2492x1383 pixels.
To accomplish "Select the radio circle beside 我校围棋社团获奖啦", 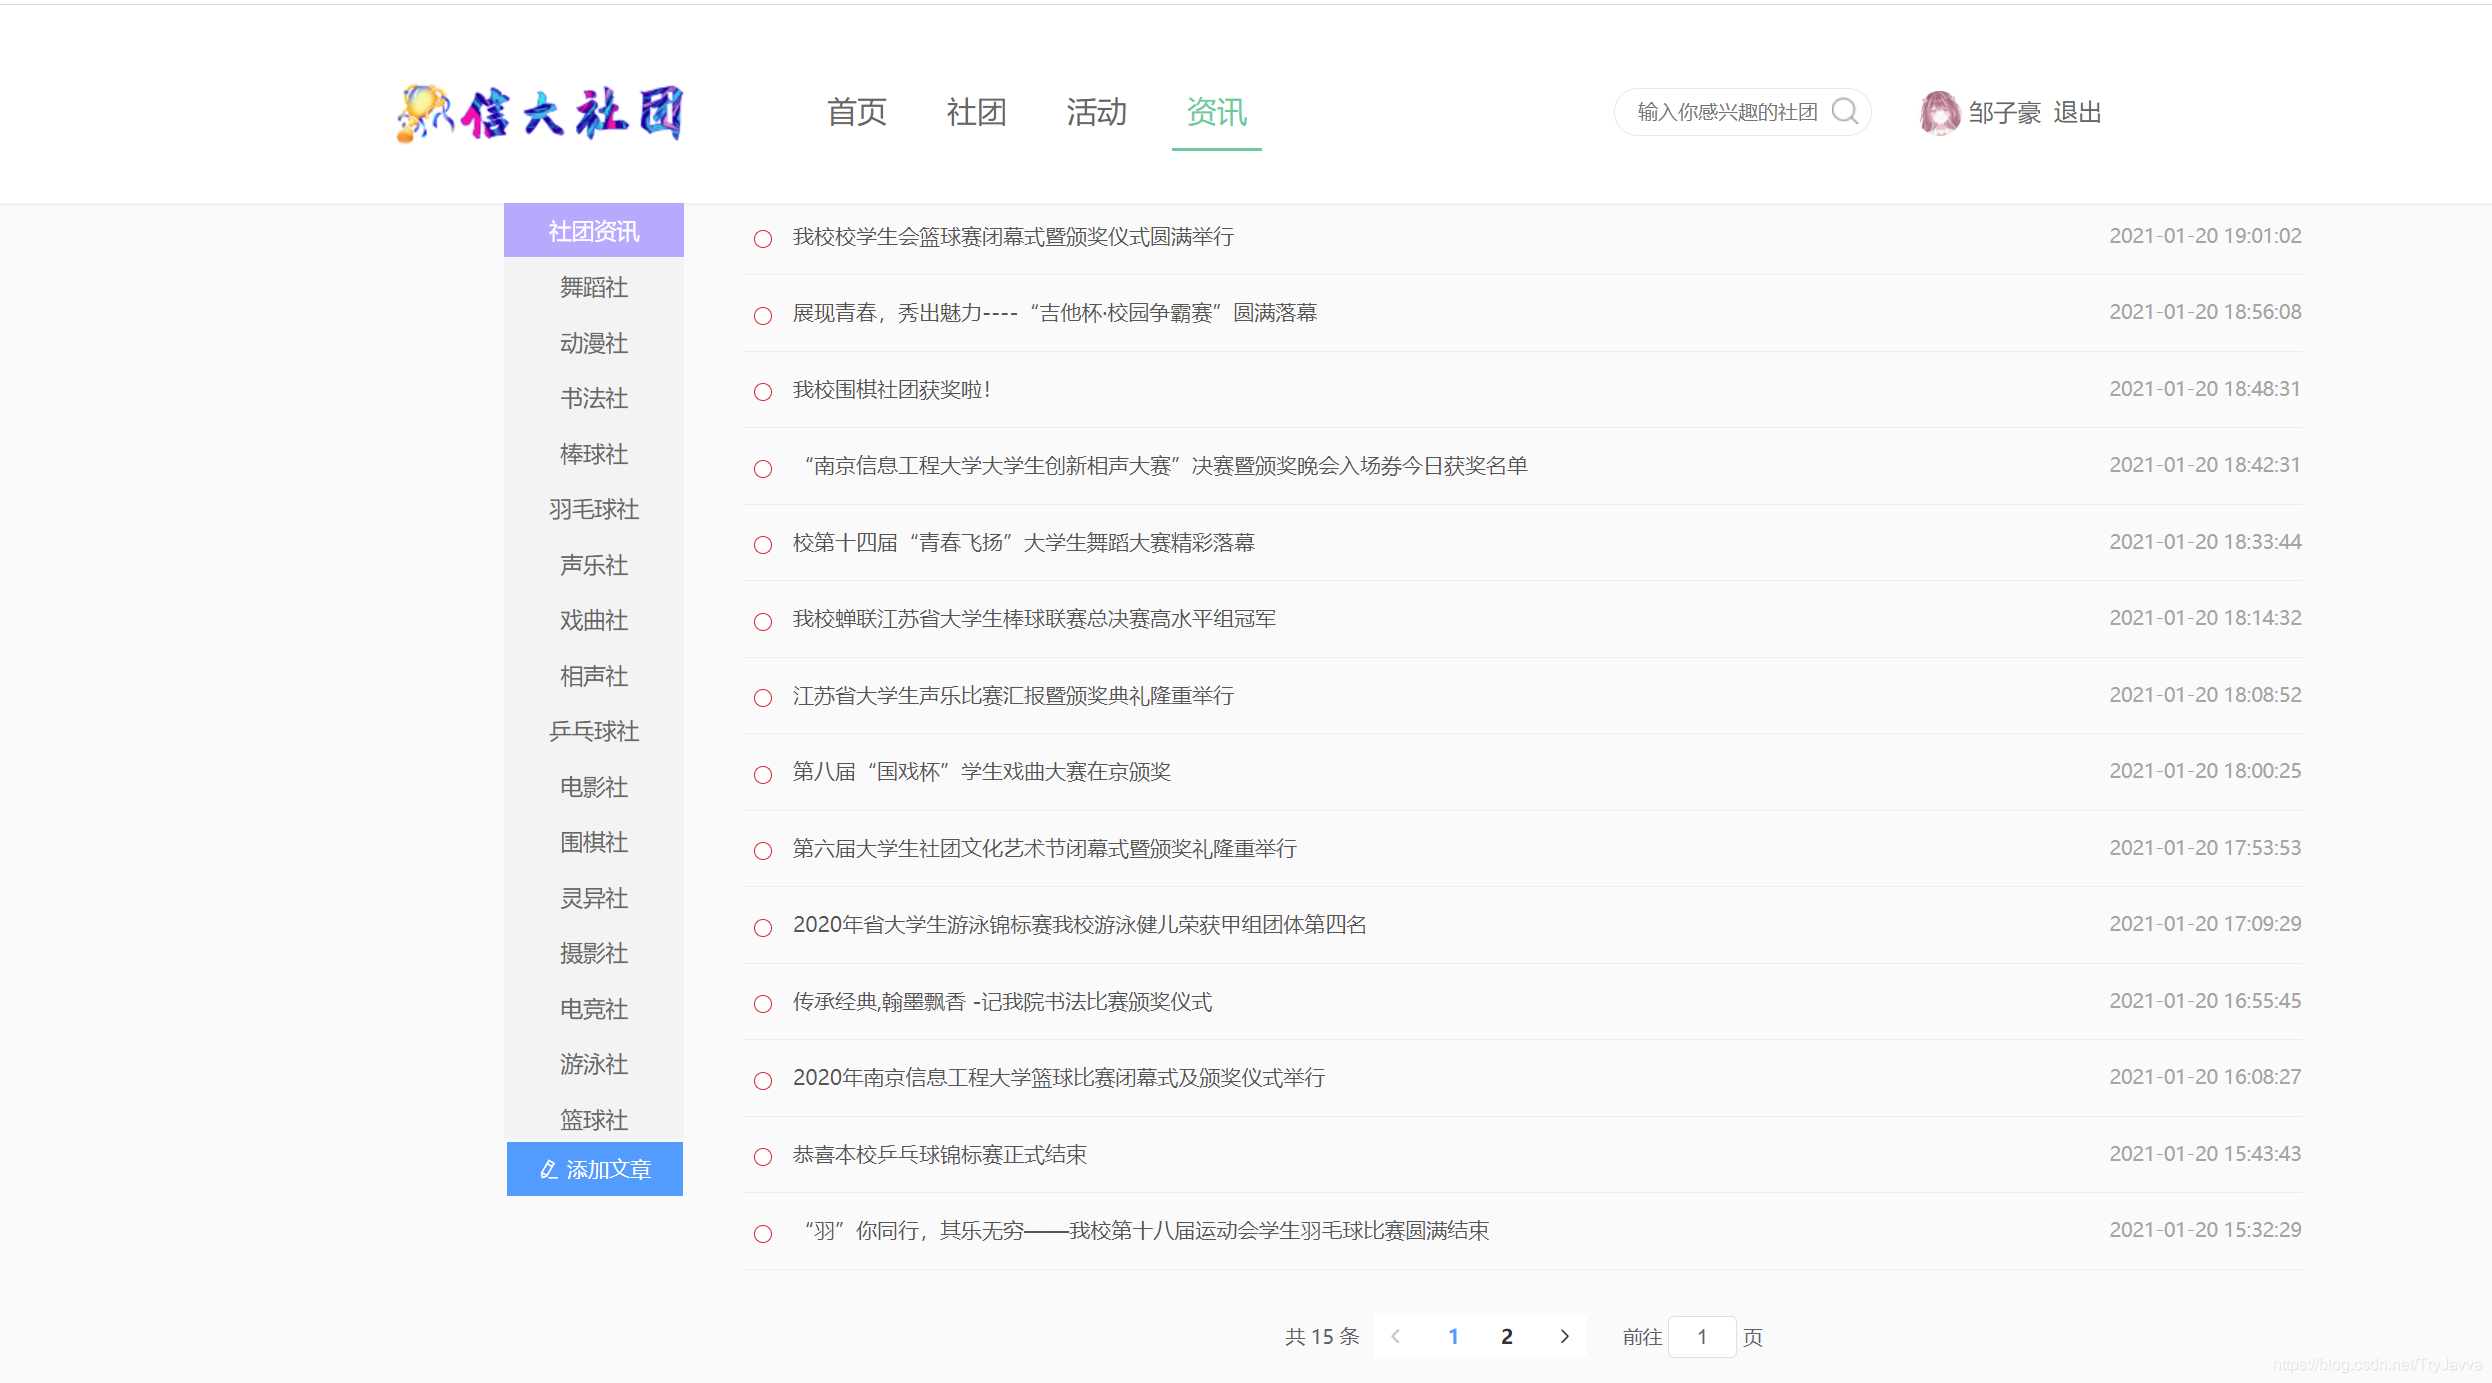I will (763, 392).
